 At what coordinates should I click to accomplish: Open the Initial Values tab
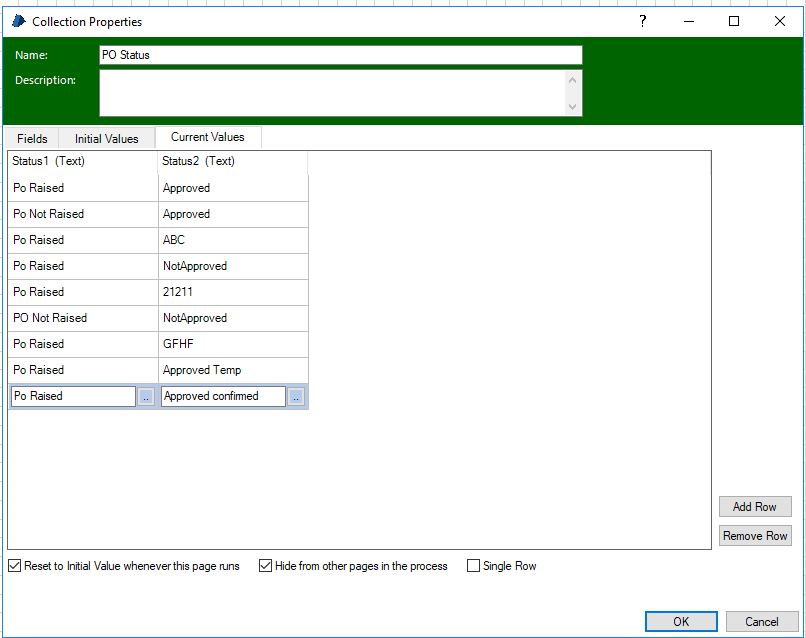point(106,139)
